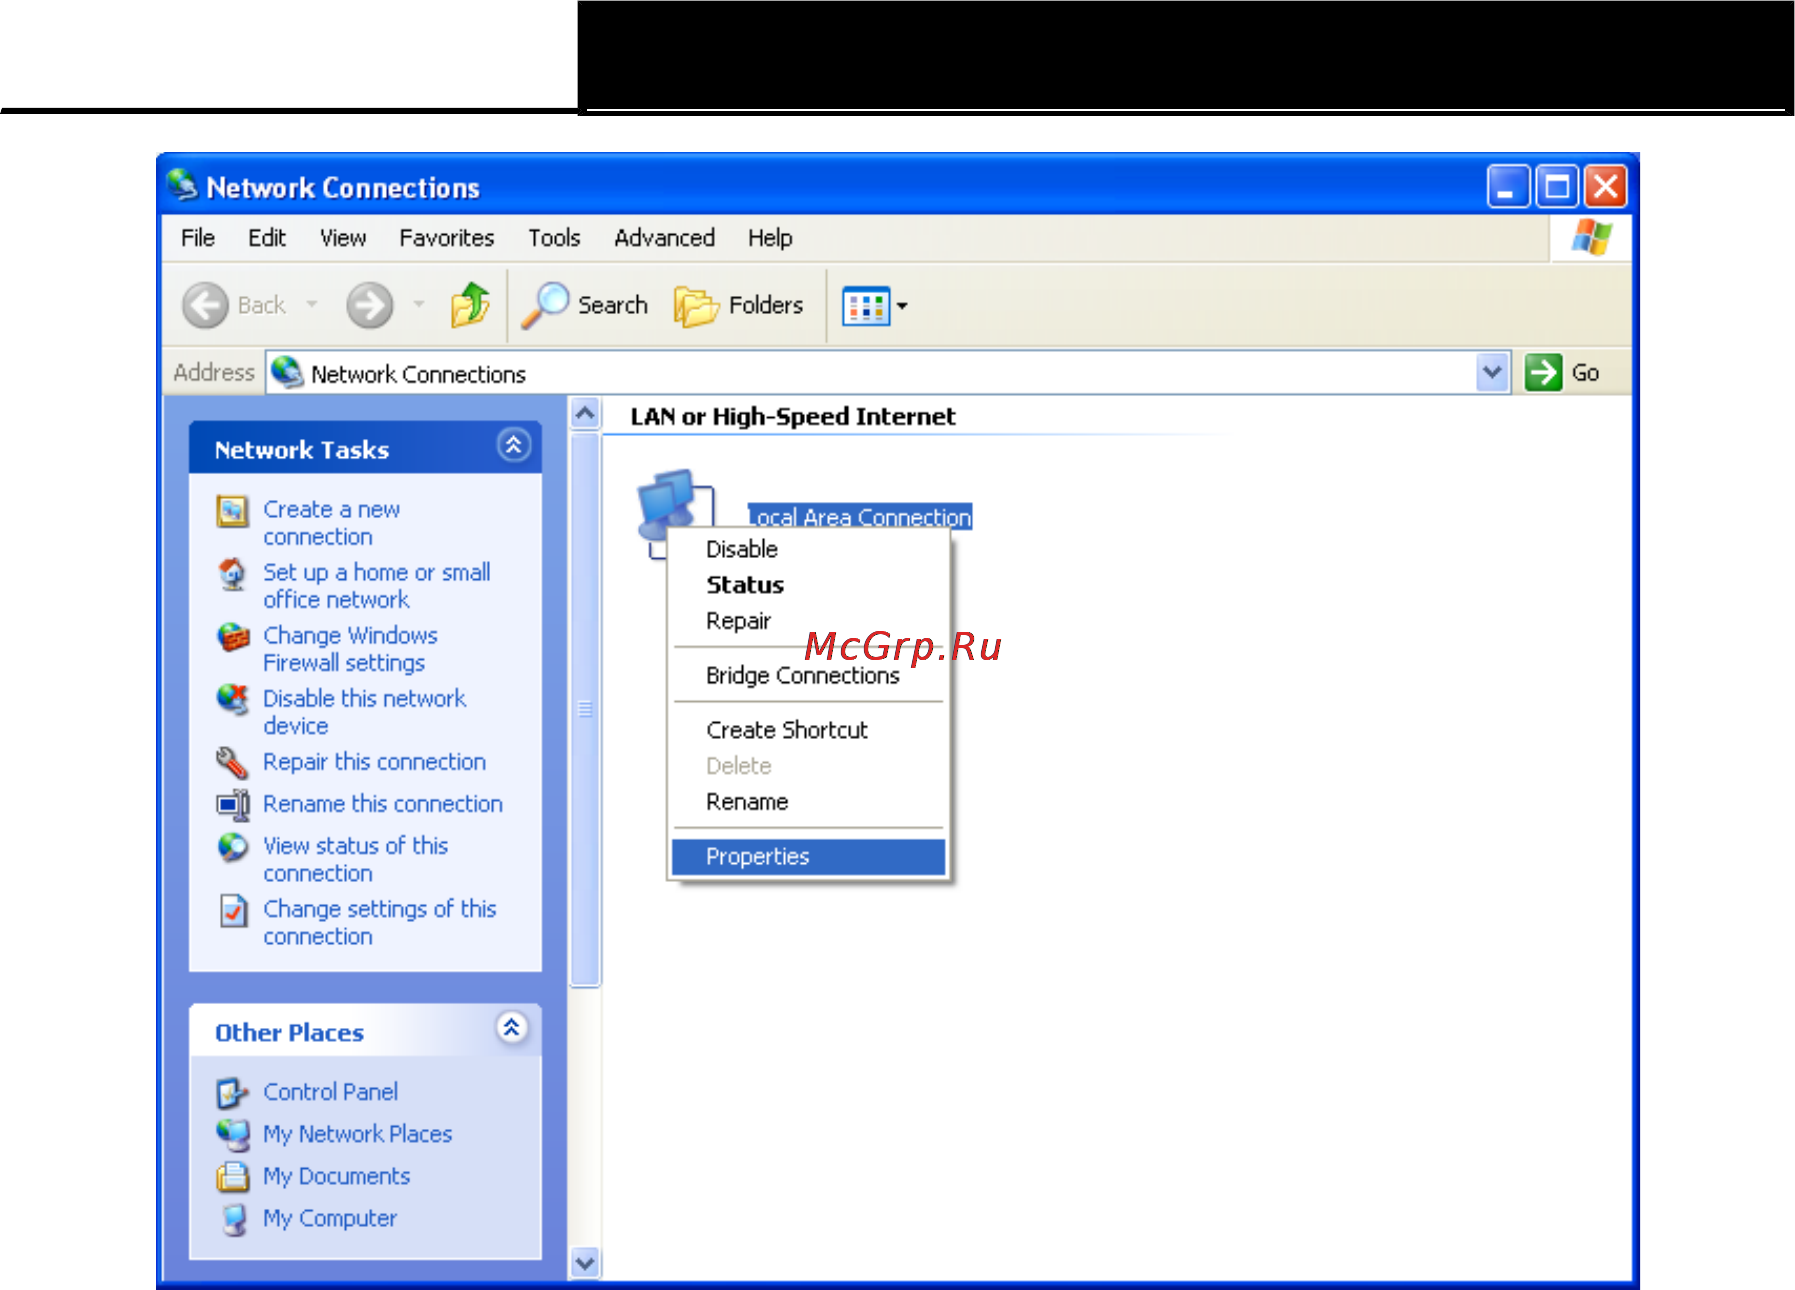Open the Advanced menu
This screenshot has height=1290, width=1795.
(664, 238)
